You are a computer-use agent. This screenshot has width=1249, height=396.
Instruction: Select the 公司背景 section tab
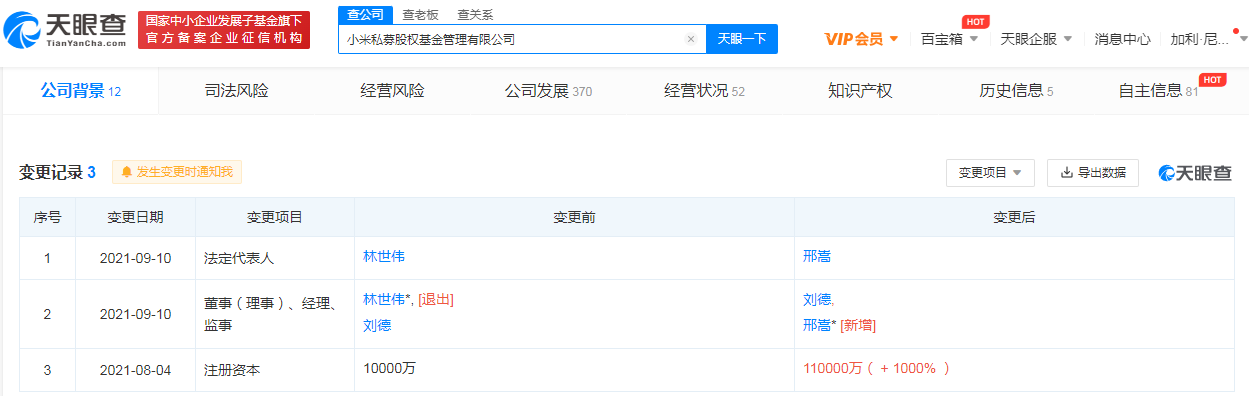point(80,91)
